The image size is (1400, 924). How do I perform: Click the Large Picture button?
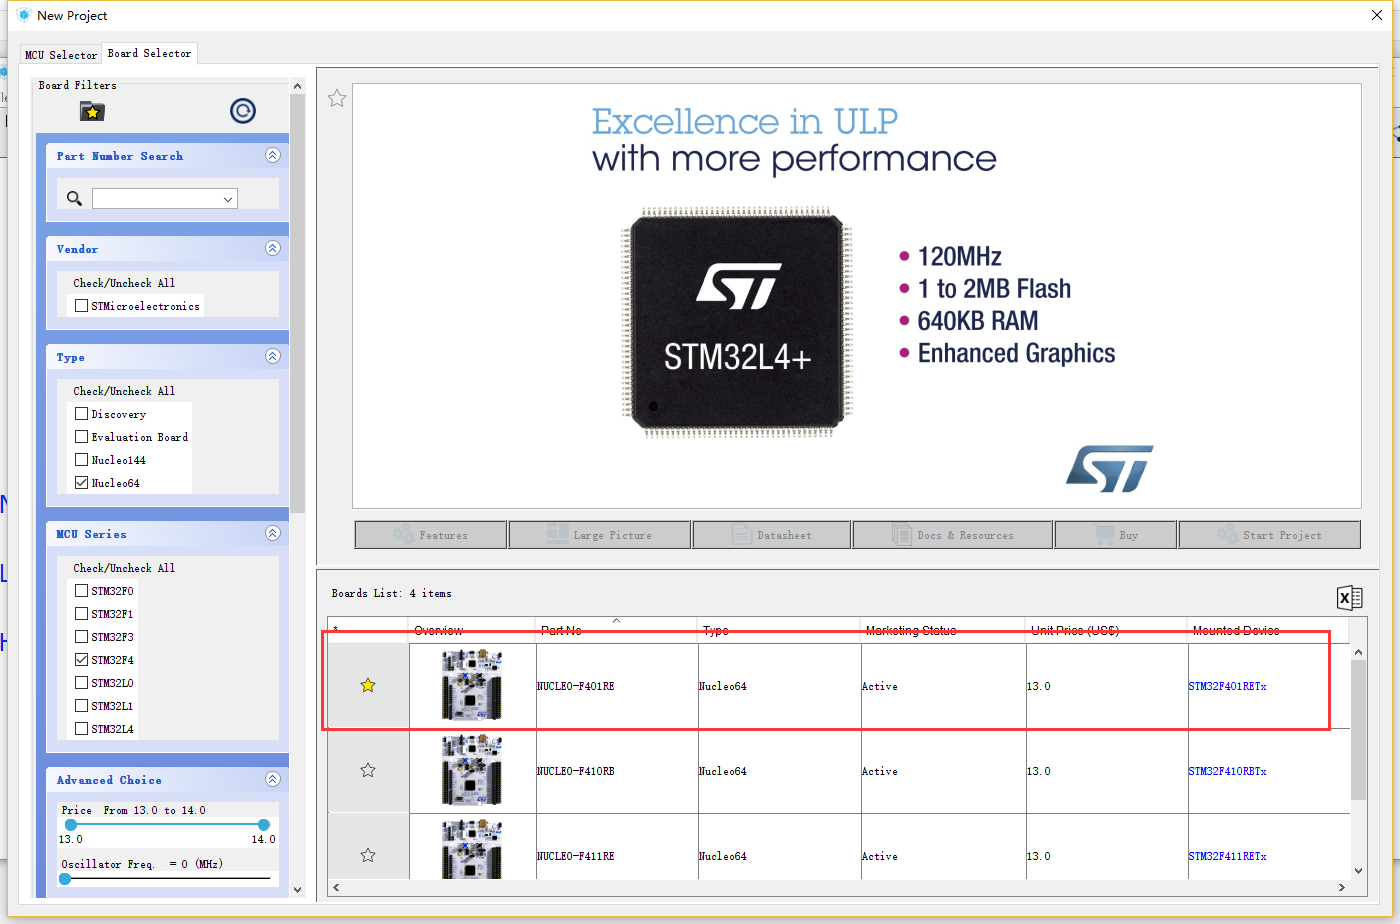[x=599, y=535]
